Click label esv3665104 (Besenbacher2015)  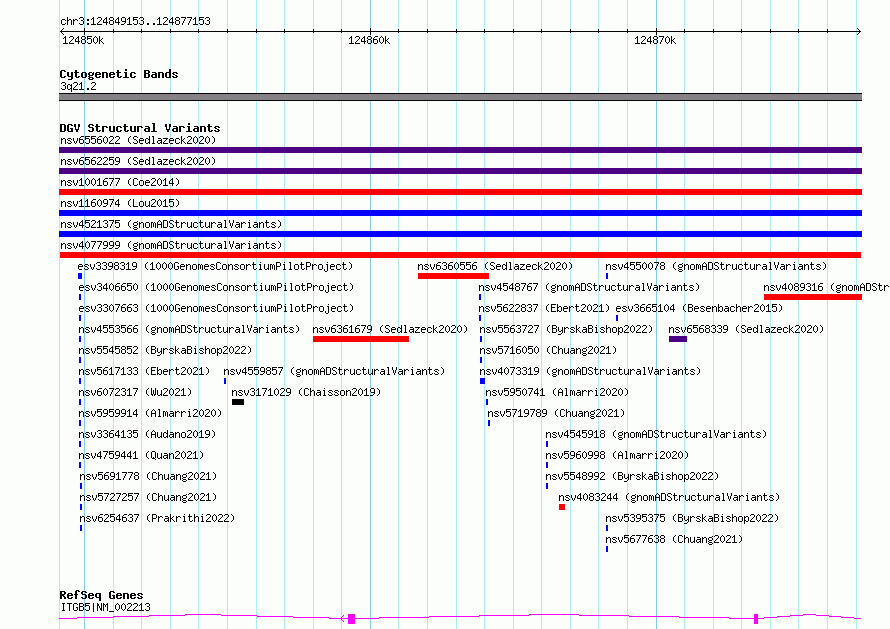click(x=699, y=308)
